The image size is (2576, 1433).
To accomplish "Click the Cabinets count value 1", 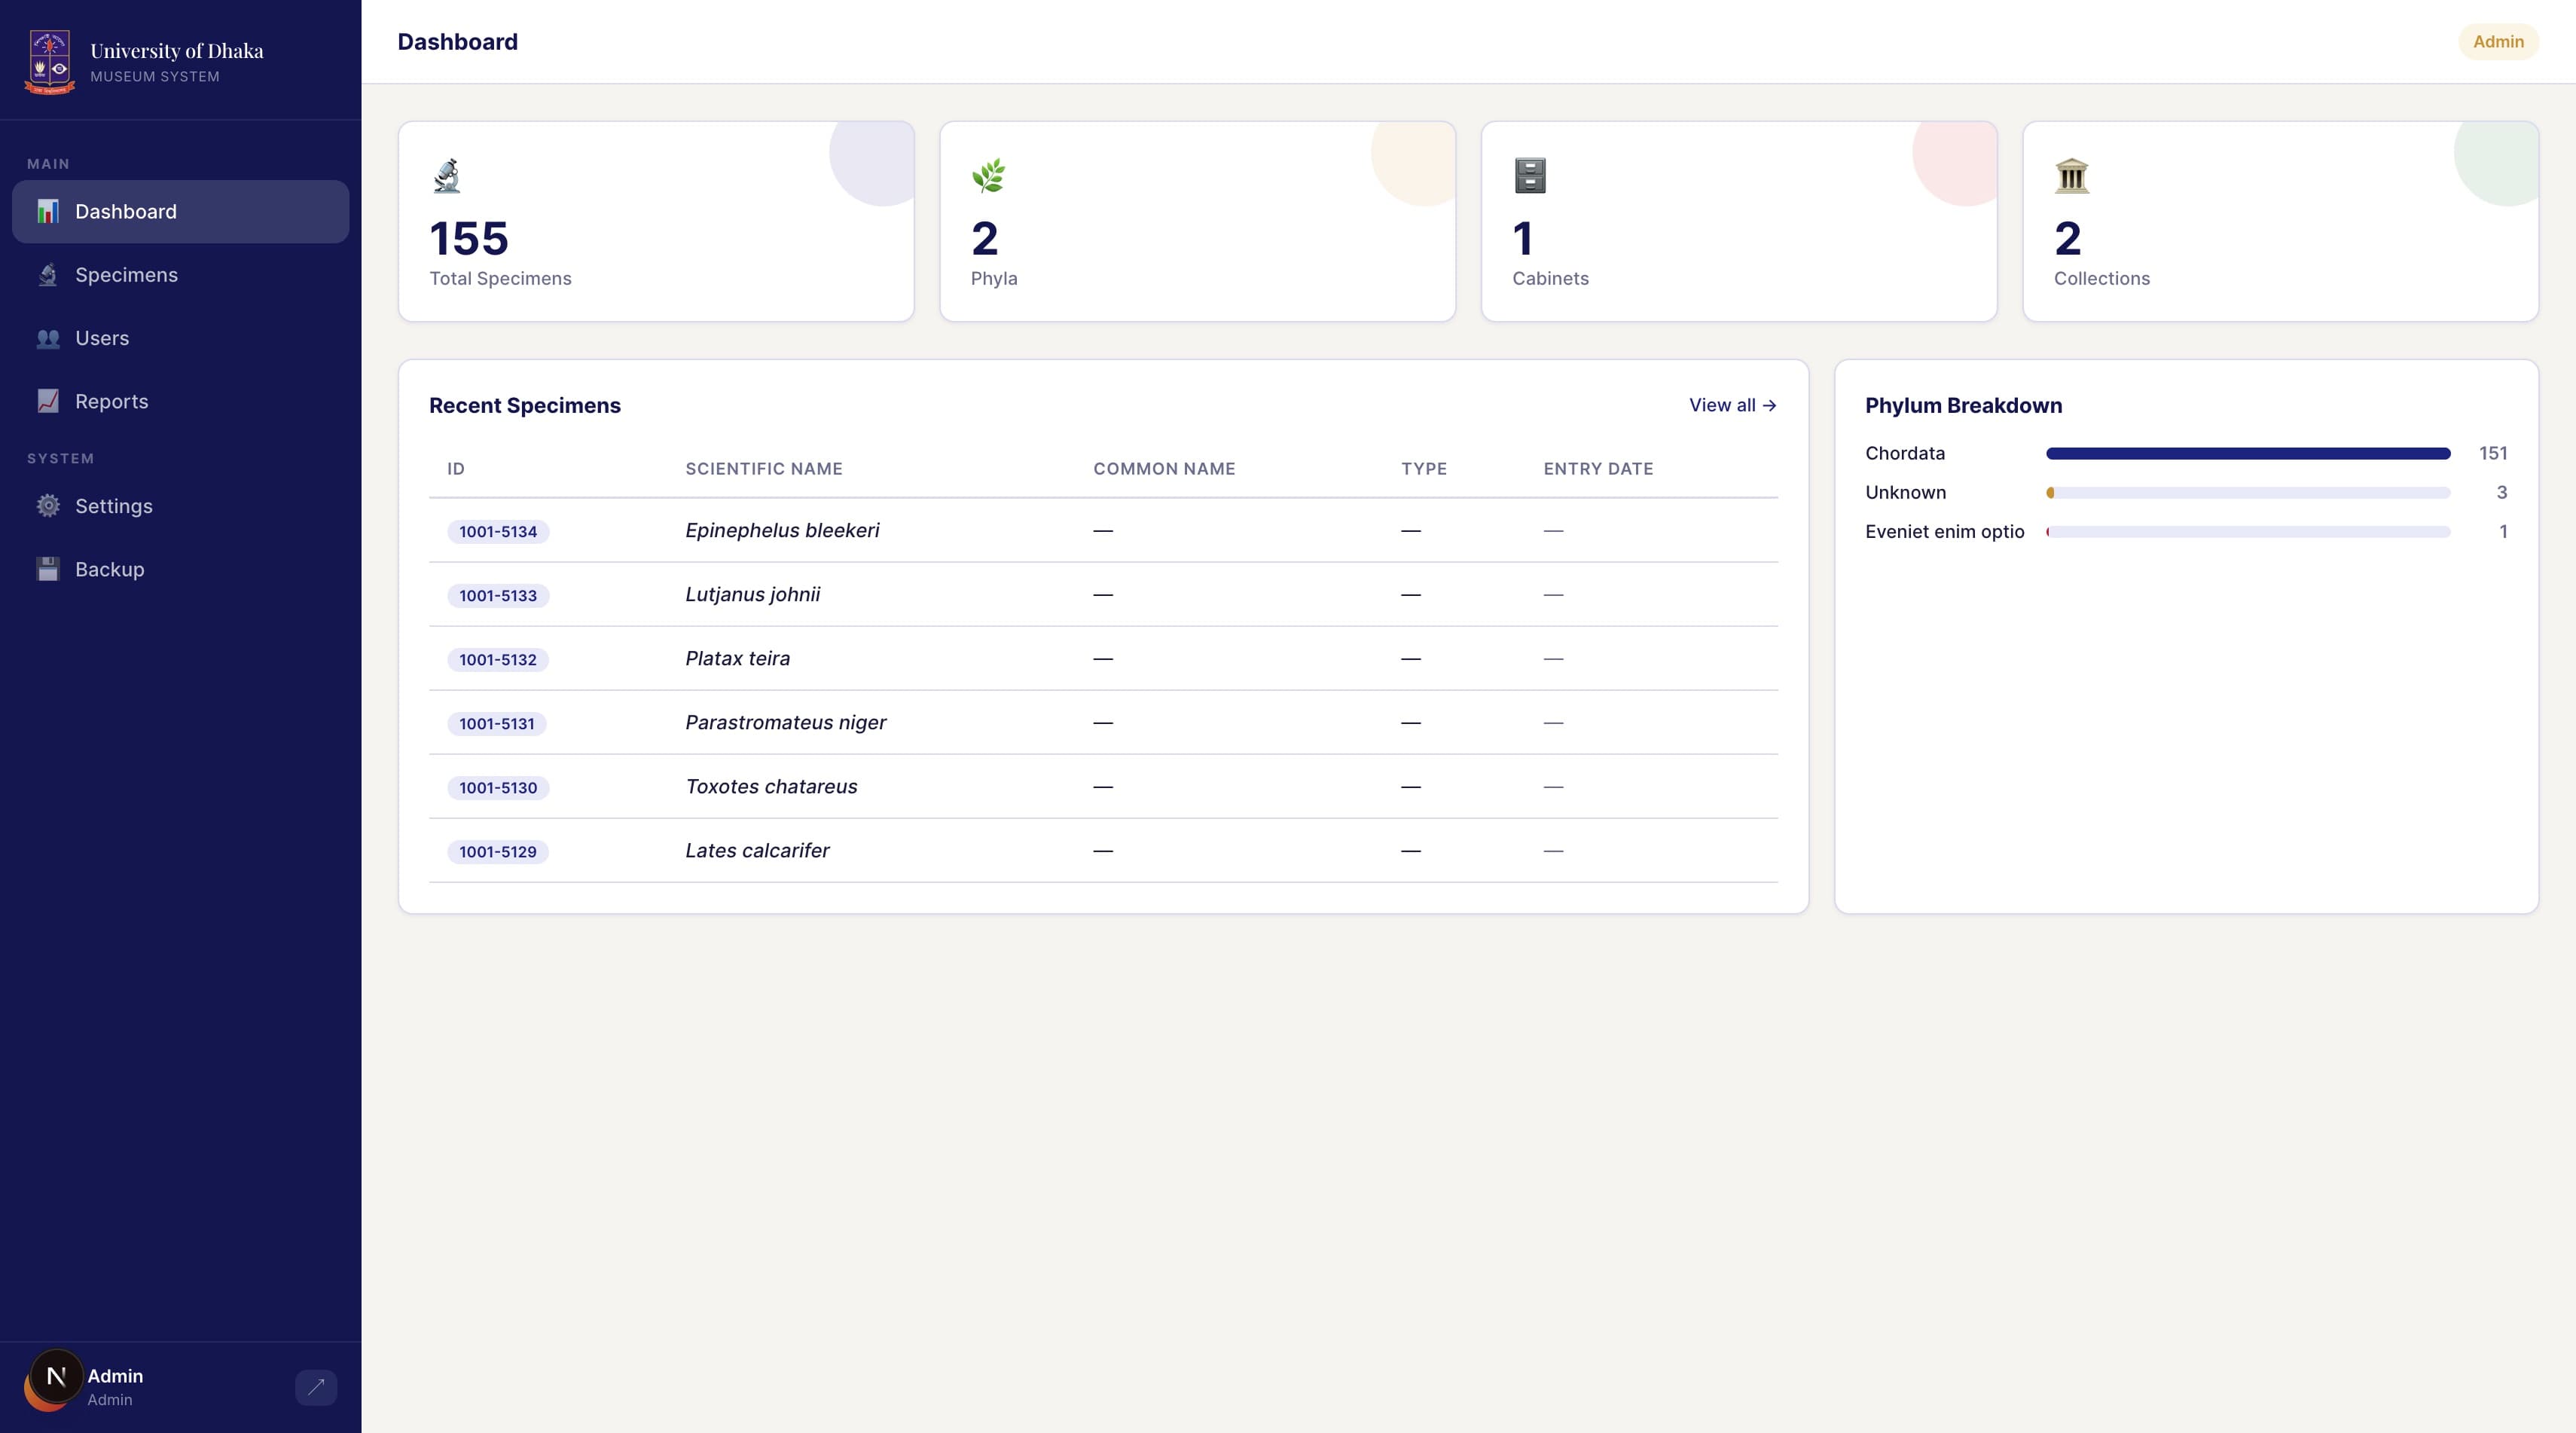I will pyautogui.click(x=1523, y=238).
